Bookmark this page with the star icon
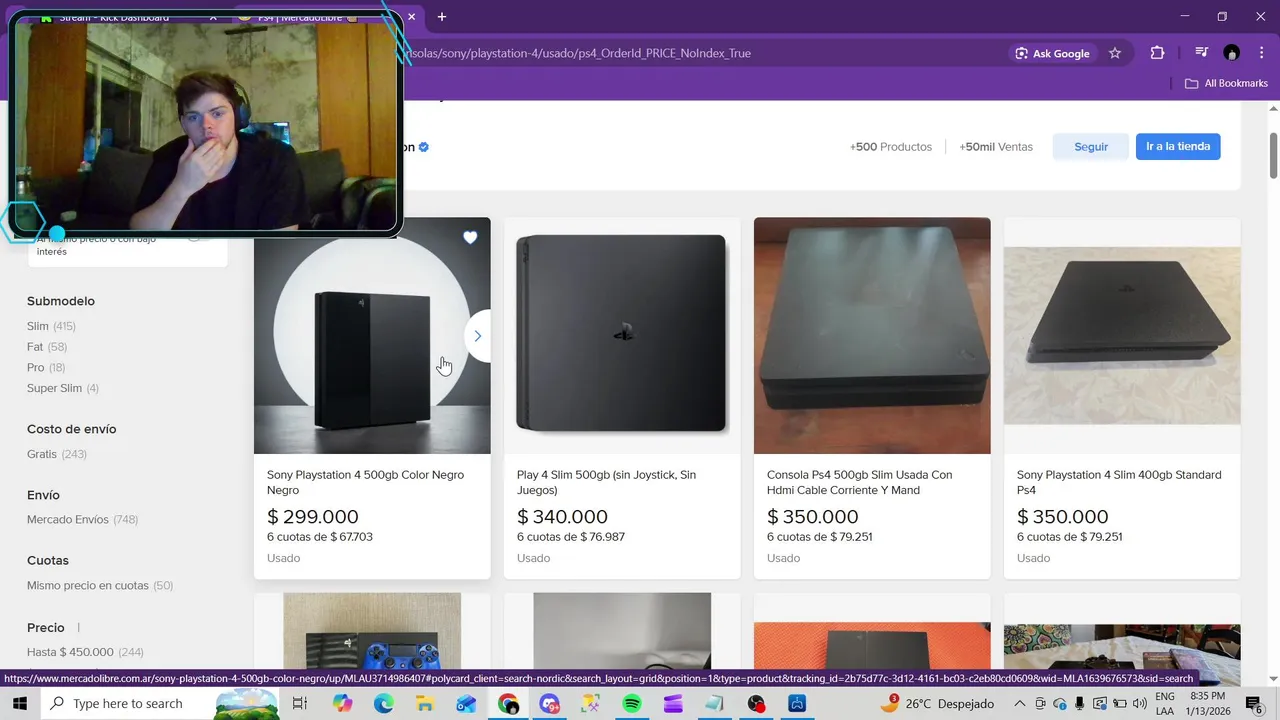The image size is (1280, 720). coord(1115,53)
